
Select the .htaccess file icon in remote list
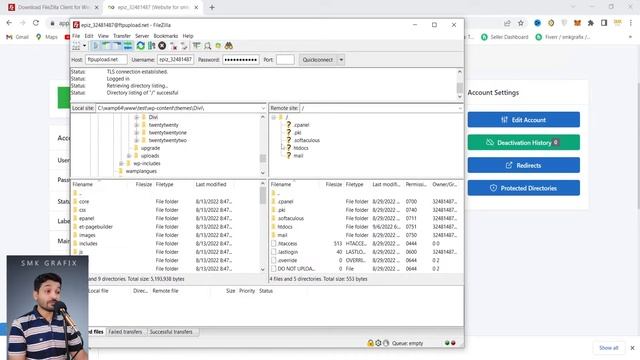(274, 244)
